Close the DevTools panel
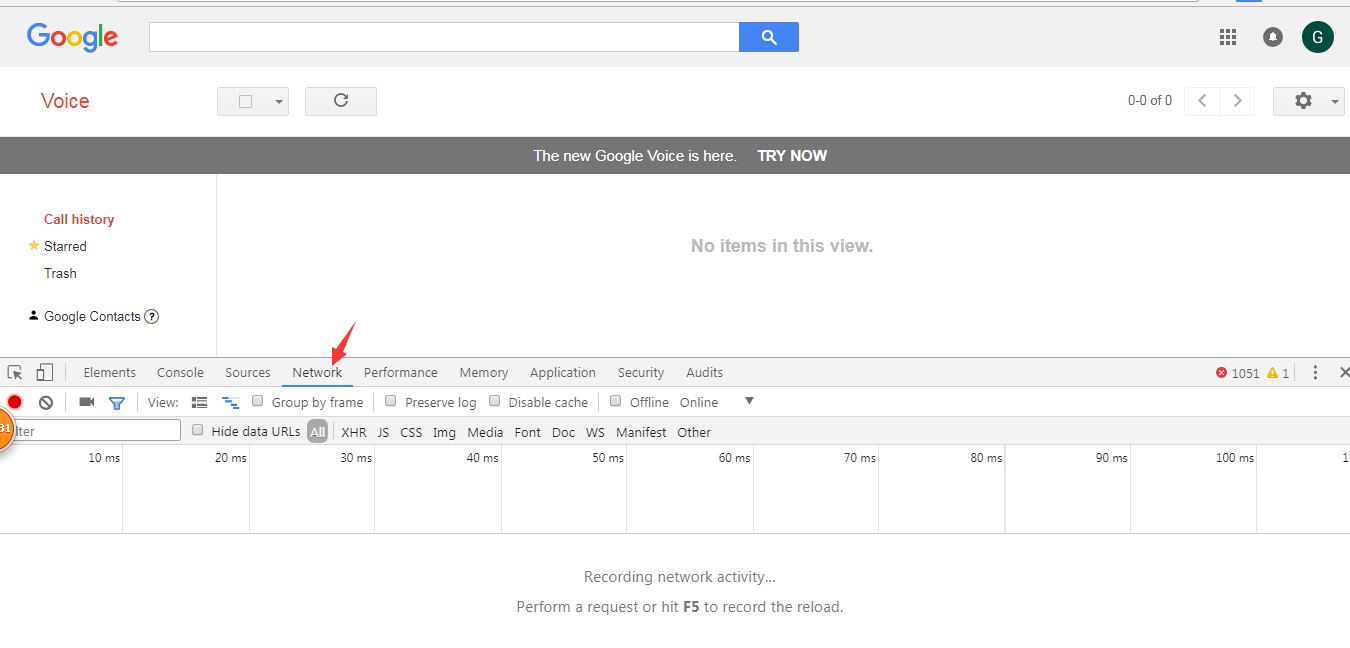The height and width of the screenshot is (648, 1350). tap(1344, 372)
